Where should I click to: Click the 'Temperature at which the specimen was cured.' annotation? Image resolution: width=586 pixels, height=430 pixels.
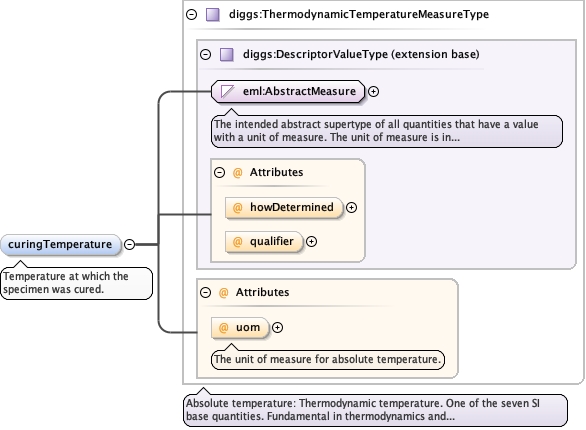pyautogui.click(x=77, y=283)
